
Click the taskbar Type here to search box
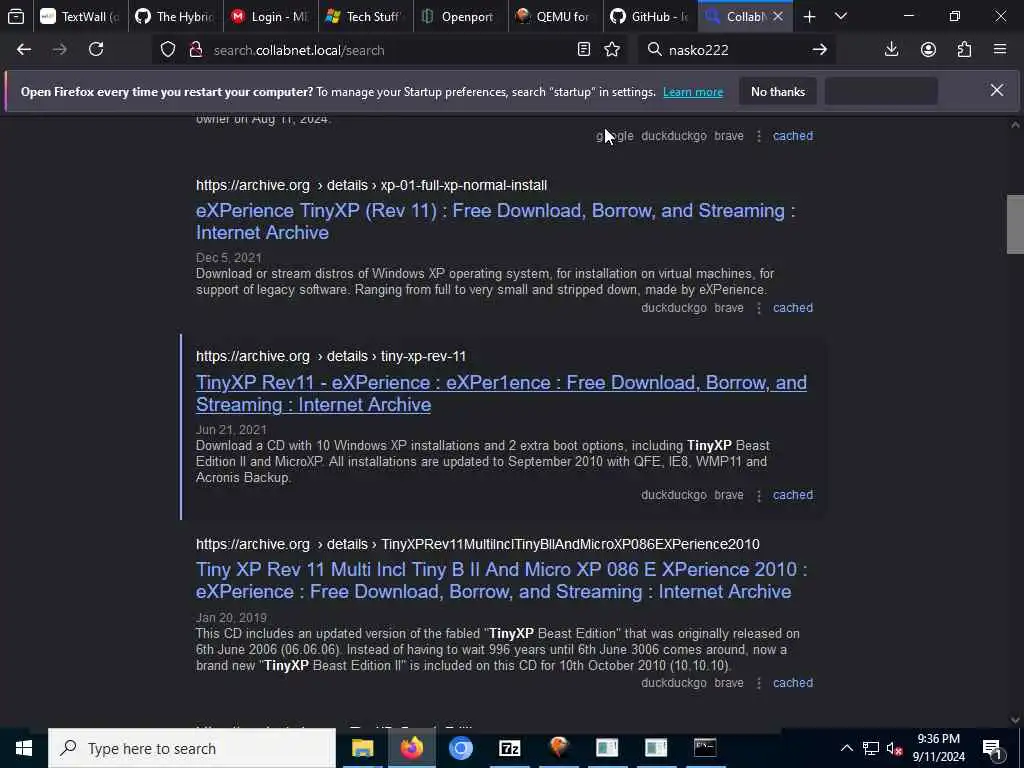click(192, 748)
